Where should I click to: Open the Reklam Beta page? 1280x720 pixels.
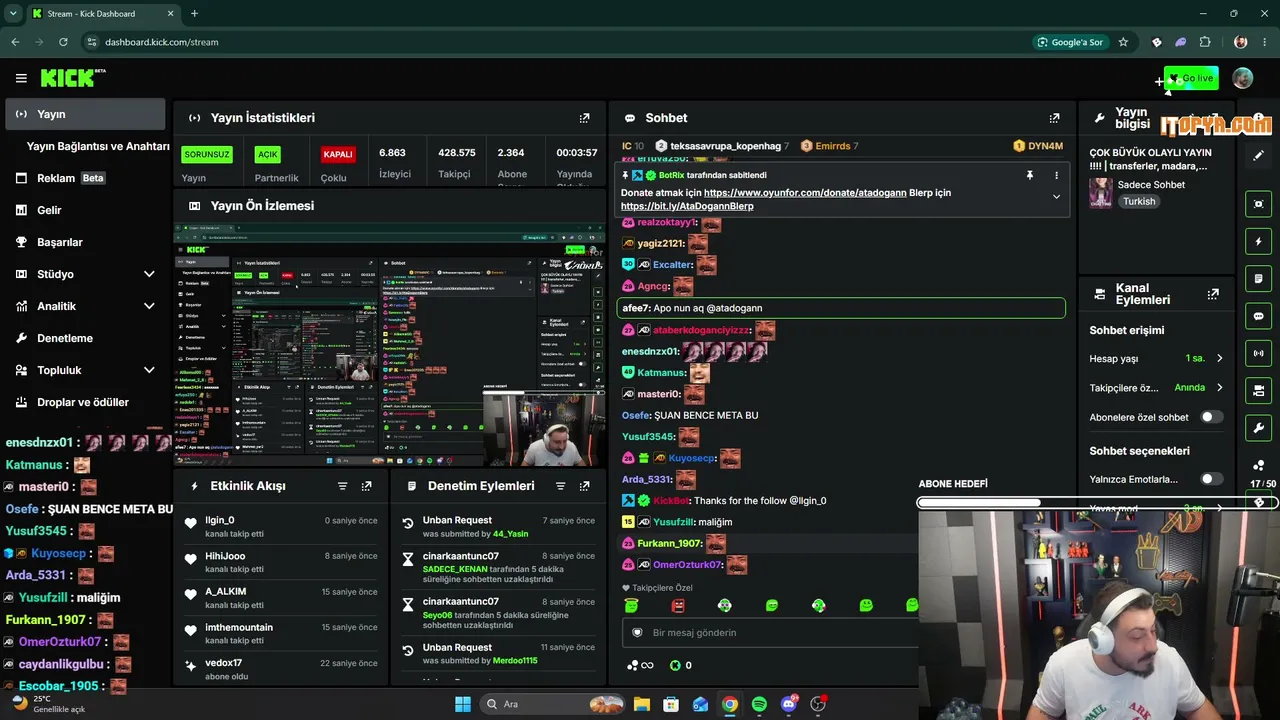85,178
